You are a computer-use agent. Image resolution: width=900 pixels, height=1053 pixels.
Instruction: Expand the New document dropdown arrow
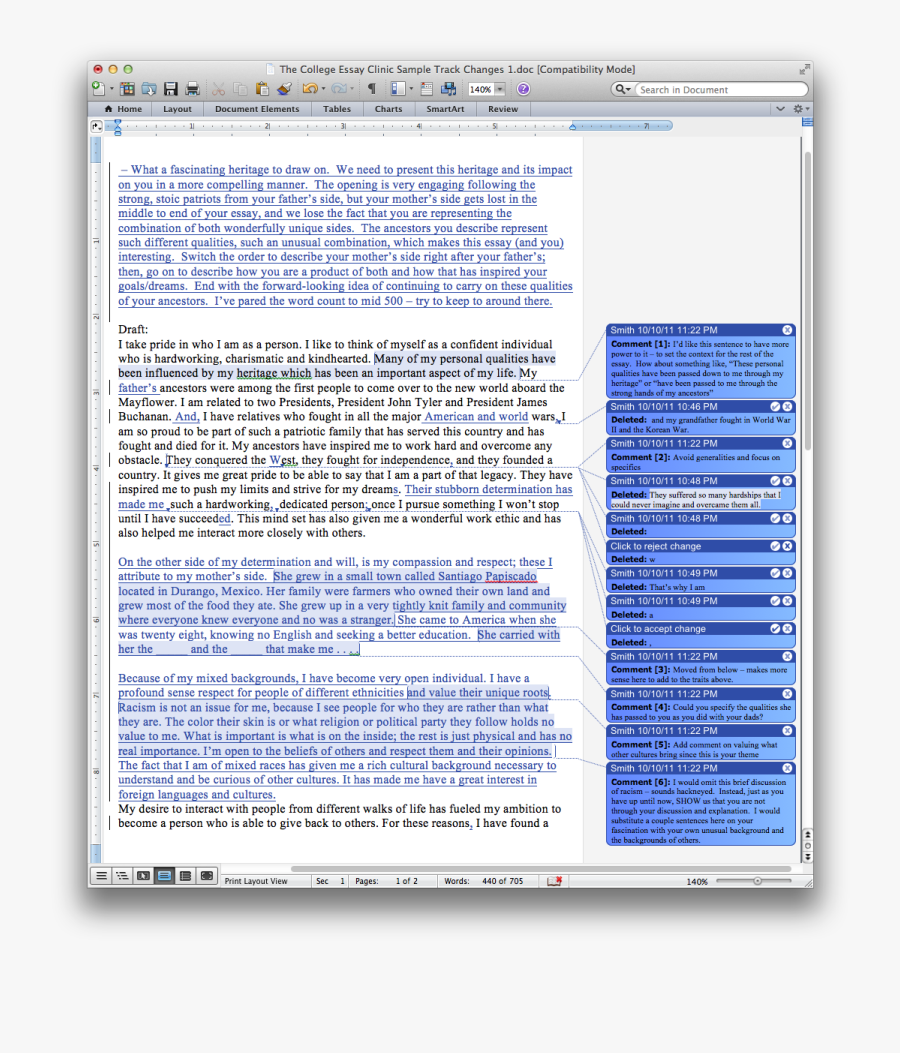110,89
